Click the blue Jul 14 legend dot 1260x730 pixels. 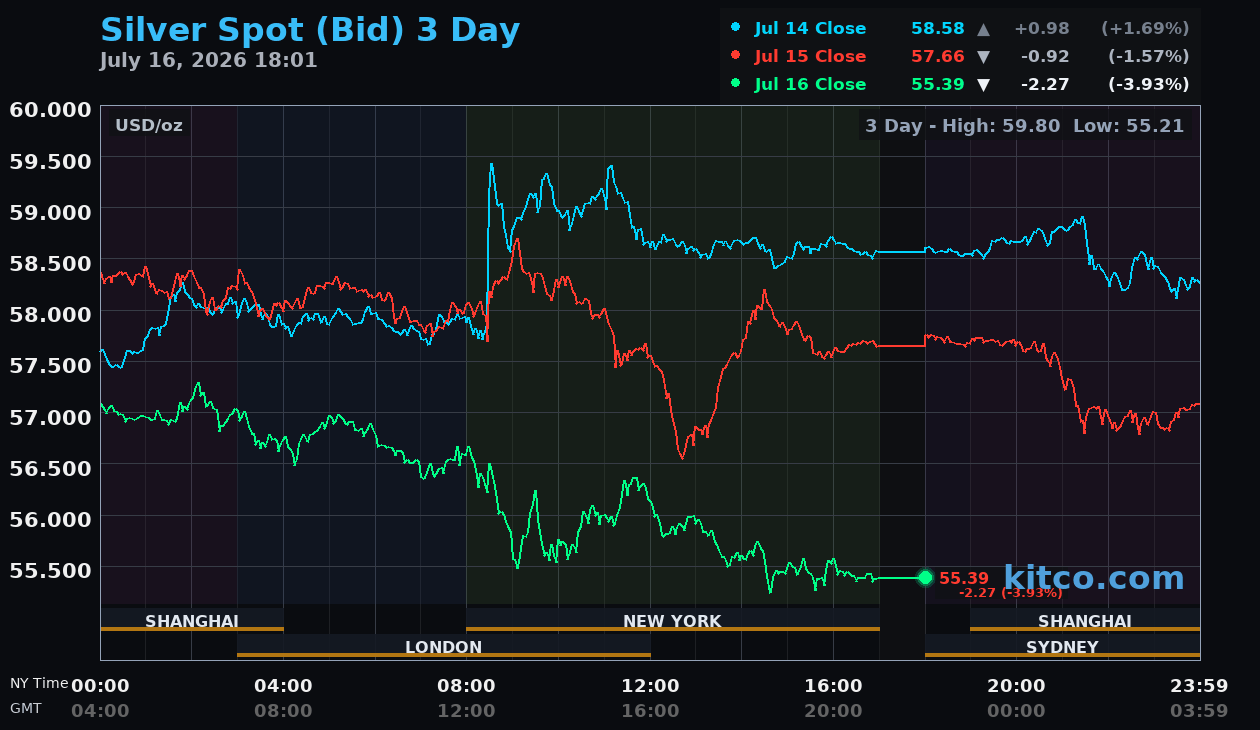point(736,28)
